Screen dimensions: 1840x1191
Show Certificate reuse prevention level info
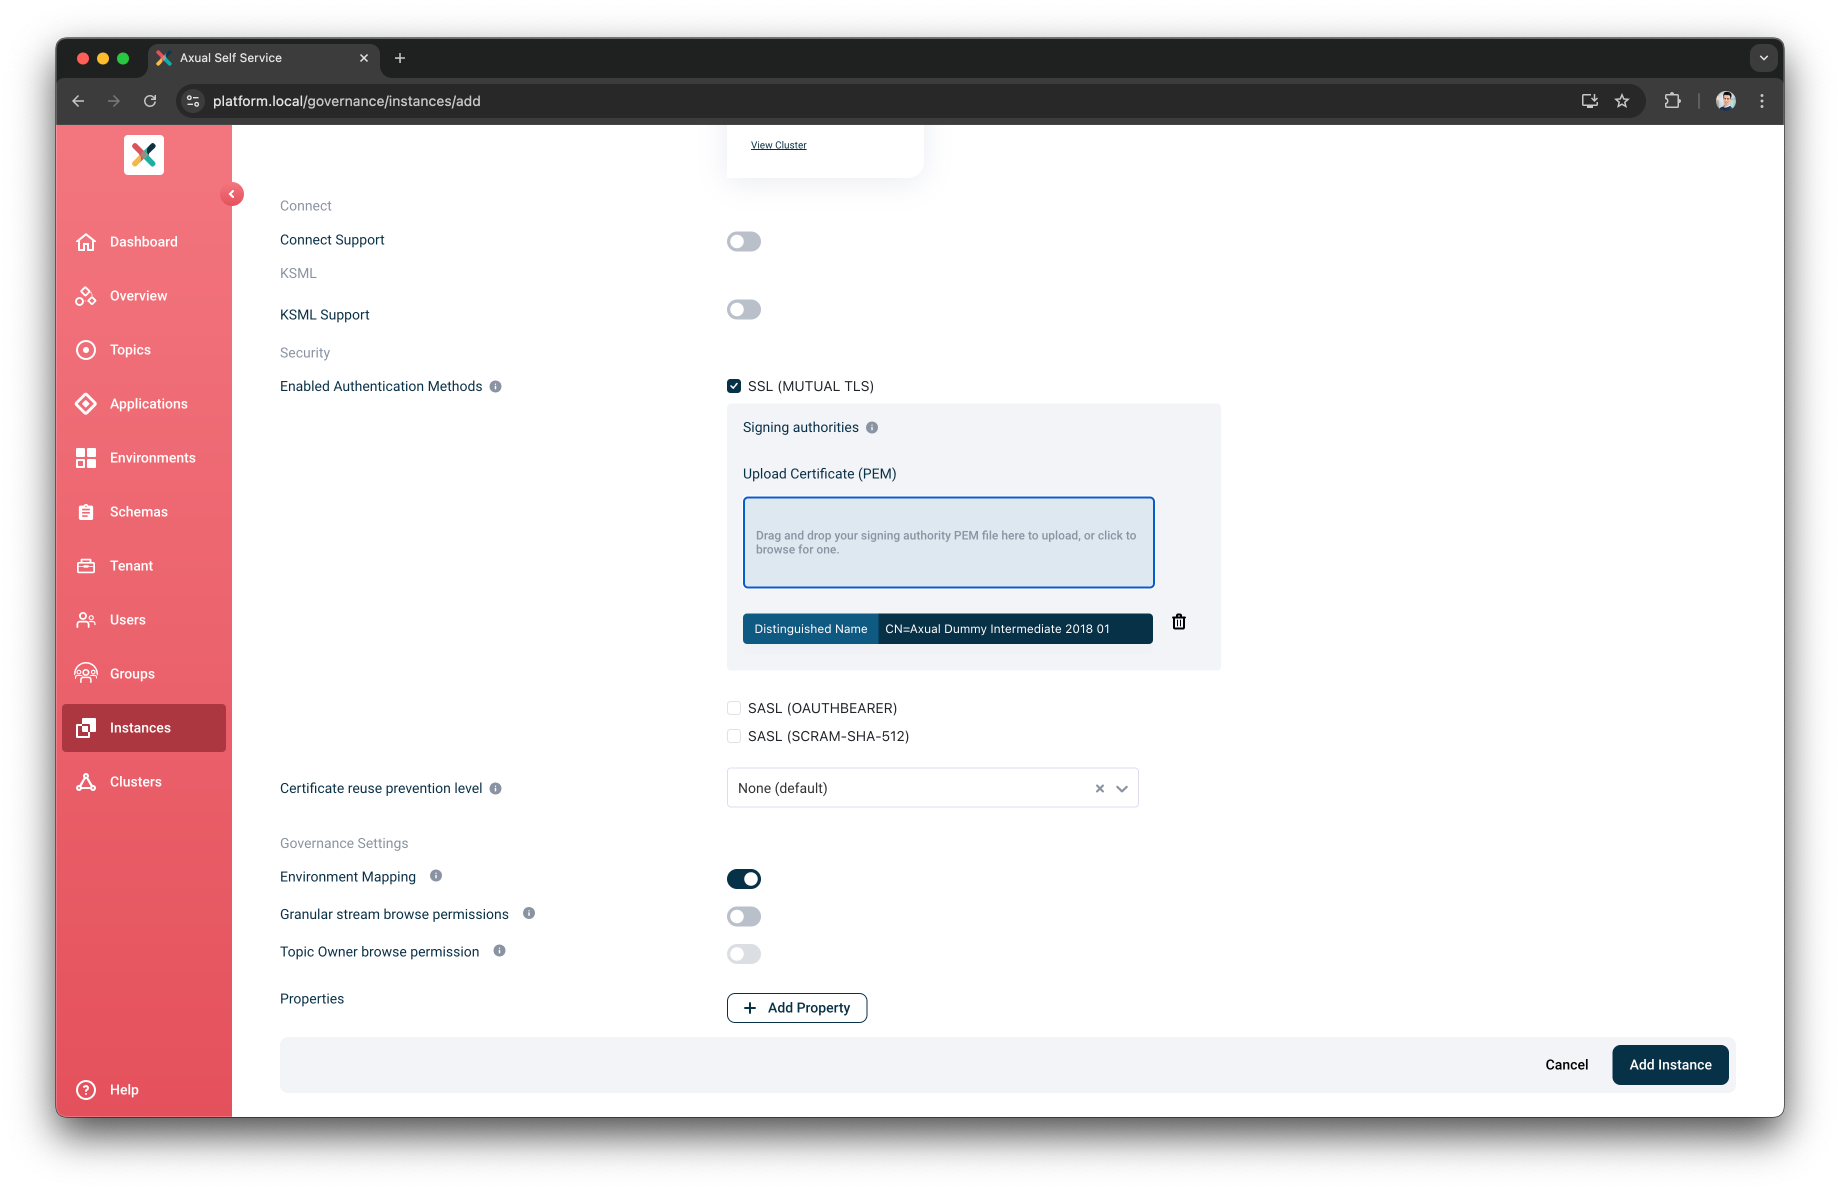click(x=495, y=788)
